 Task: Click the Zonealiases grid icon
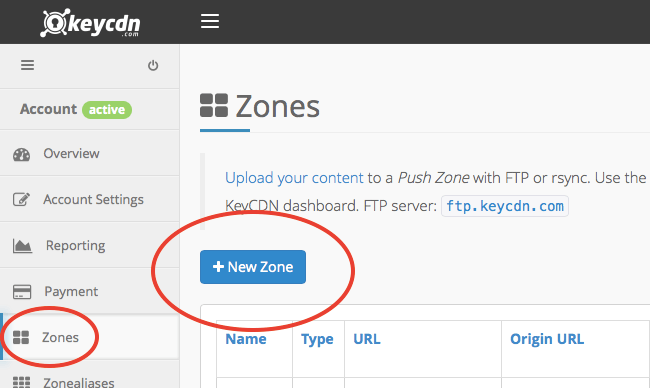(22, 382)
